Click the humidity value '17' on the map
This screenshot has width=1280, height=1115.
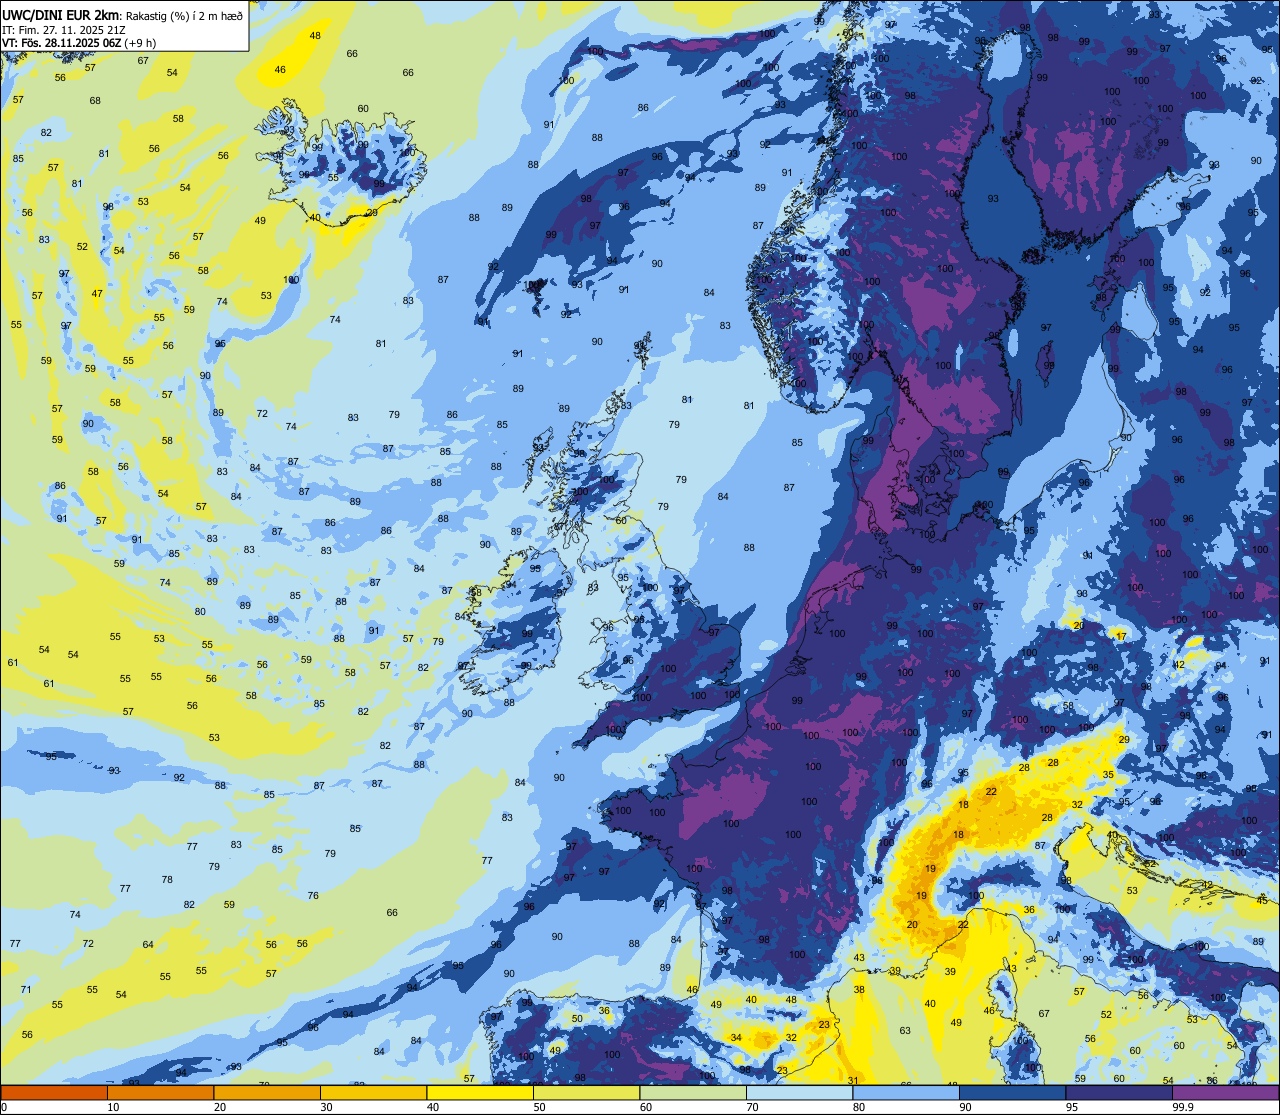coord(1121,636)
